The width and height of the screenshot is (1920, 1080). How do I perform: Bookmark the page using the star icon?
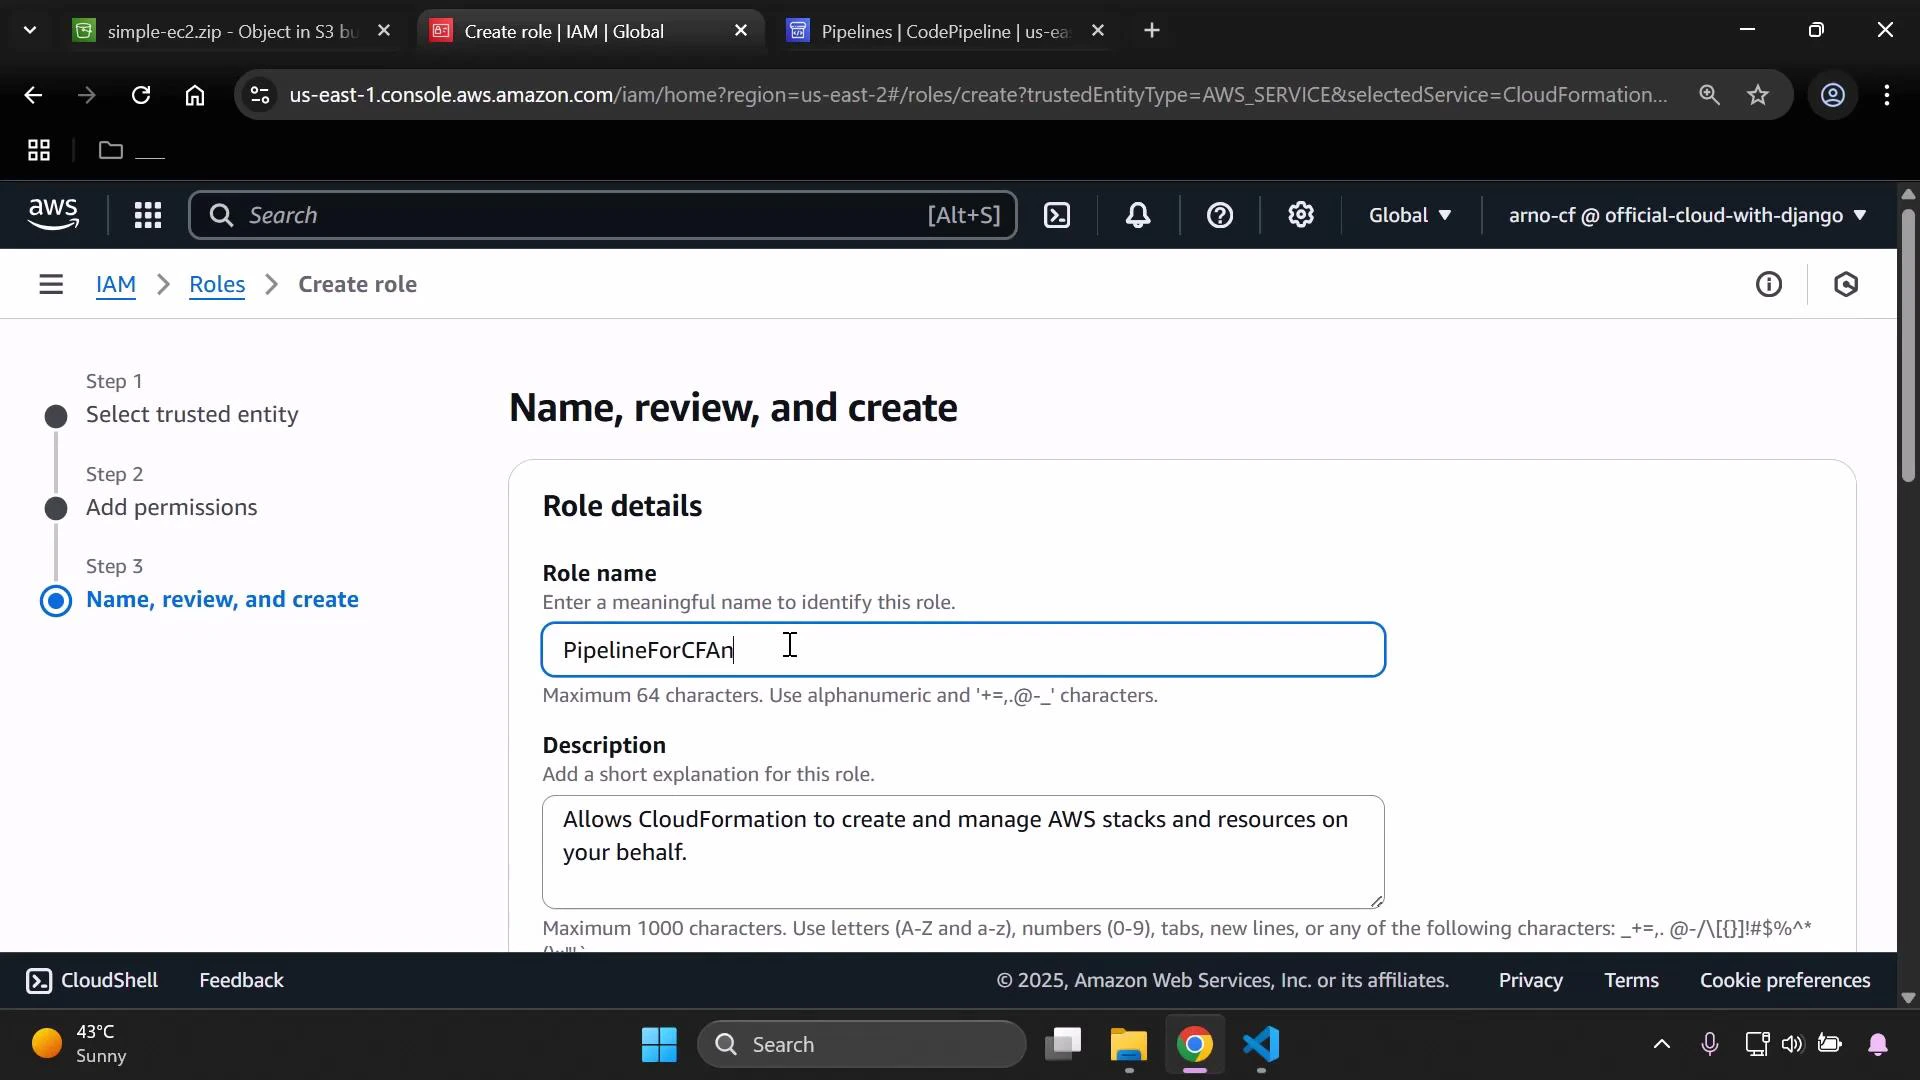(x=1759, y=95)
